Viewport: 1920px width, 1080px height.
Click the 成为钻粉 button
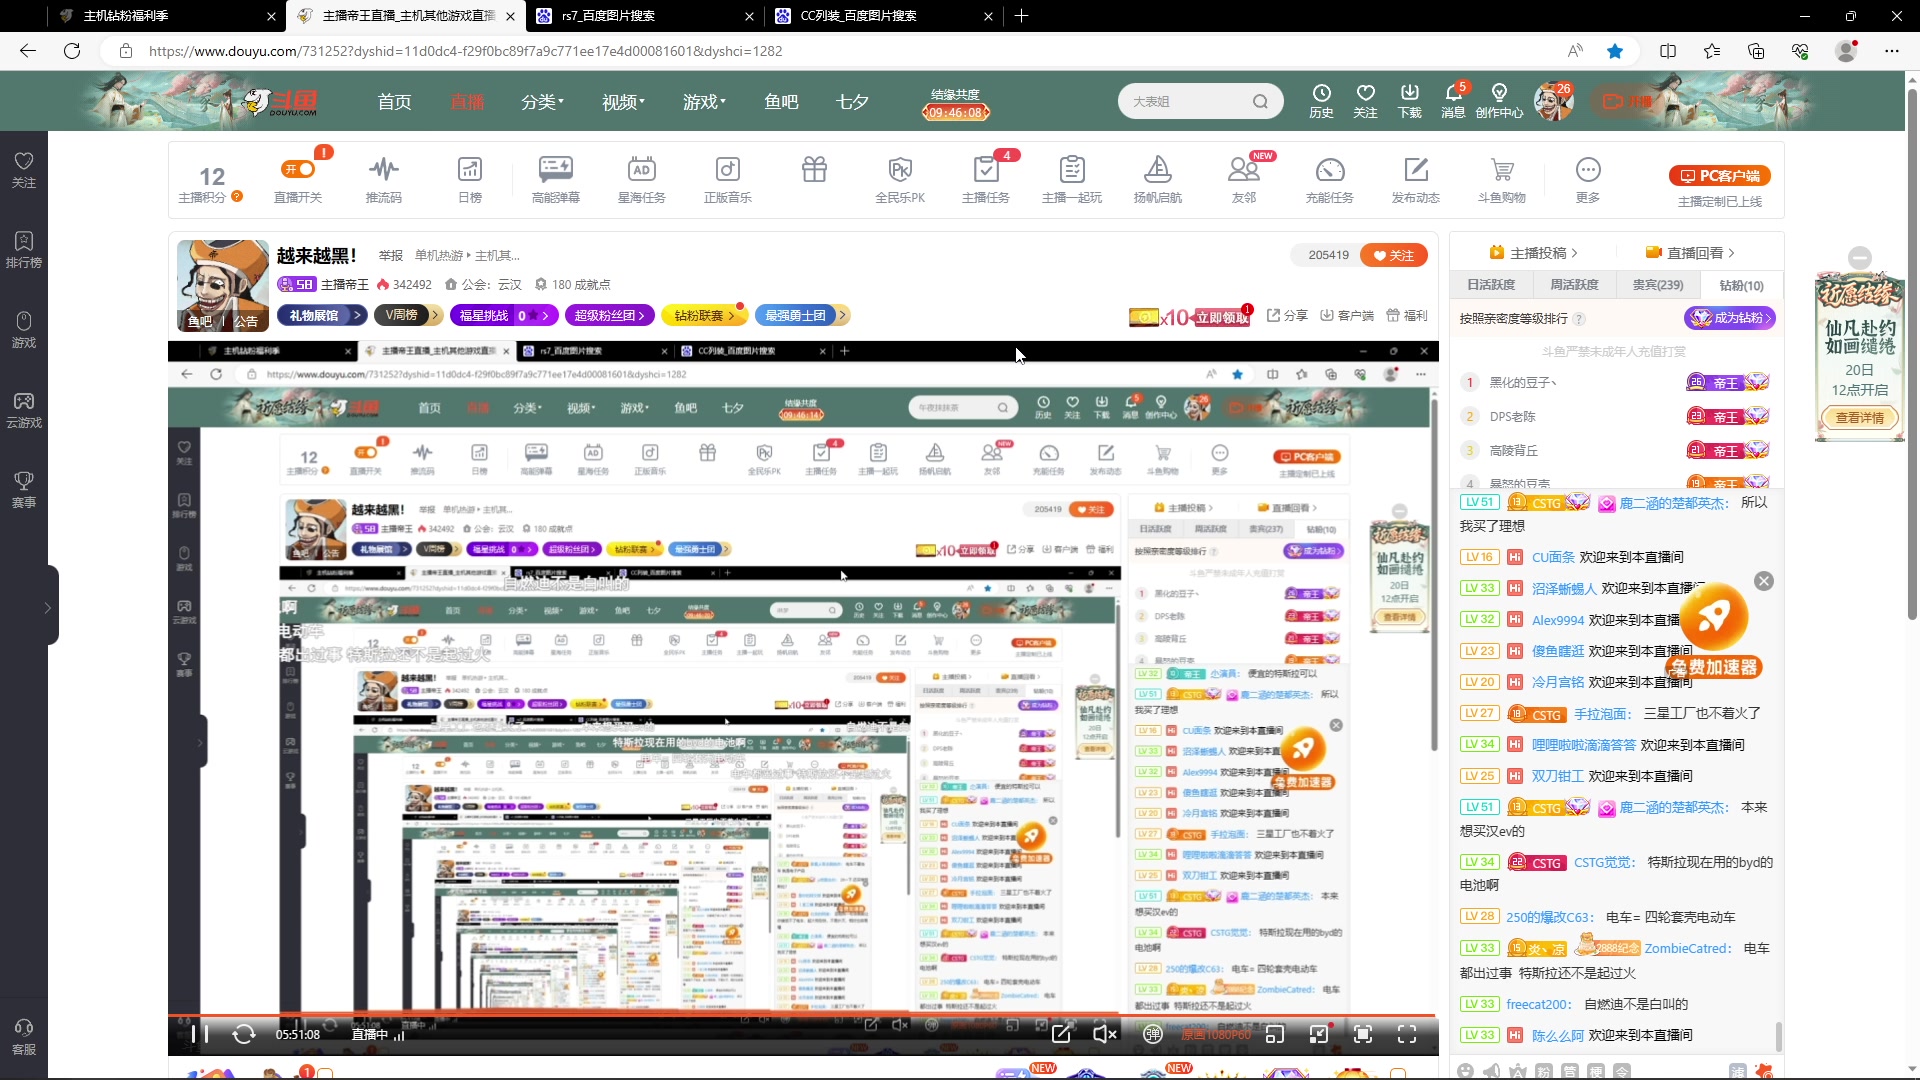tap(1729, 318)
